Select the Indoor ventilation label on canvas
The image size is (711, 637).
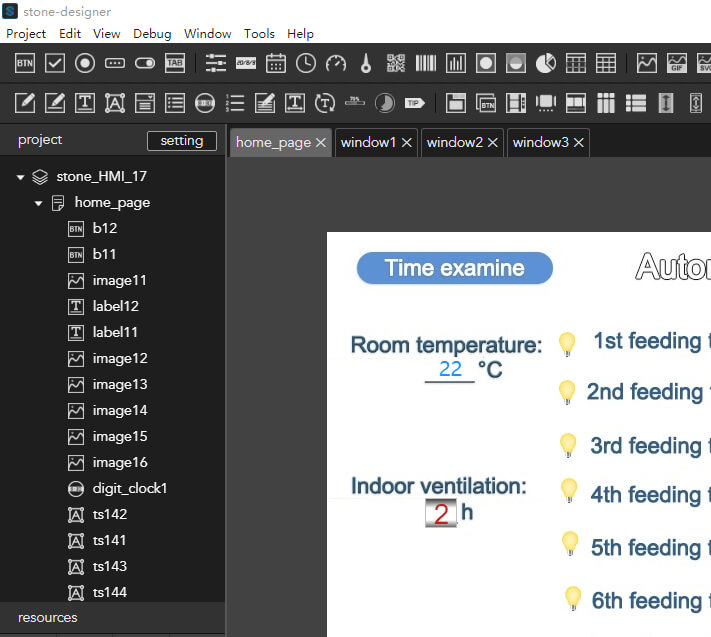(x=439, y=486)
